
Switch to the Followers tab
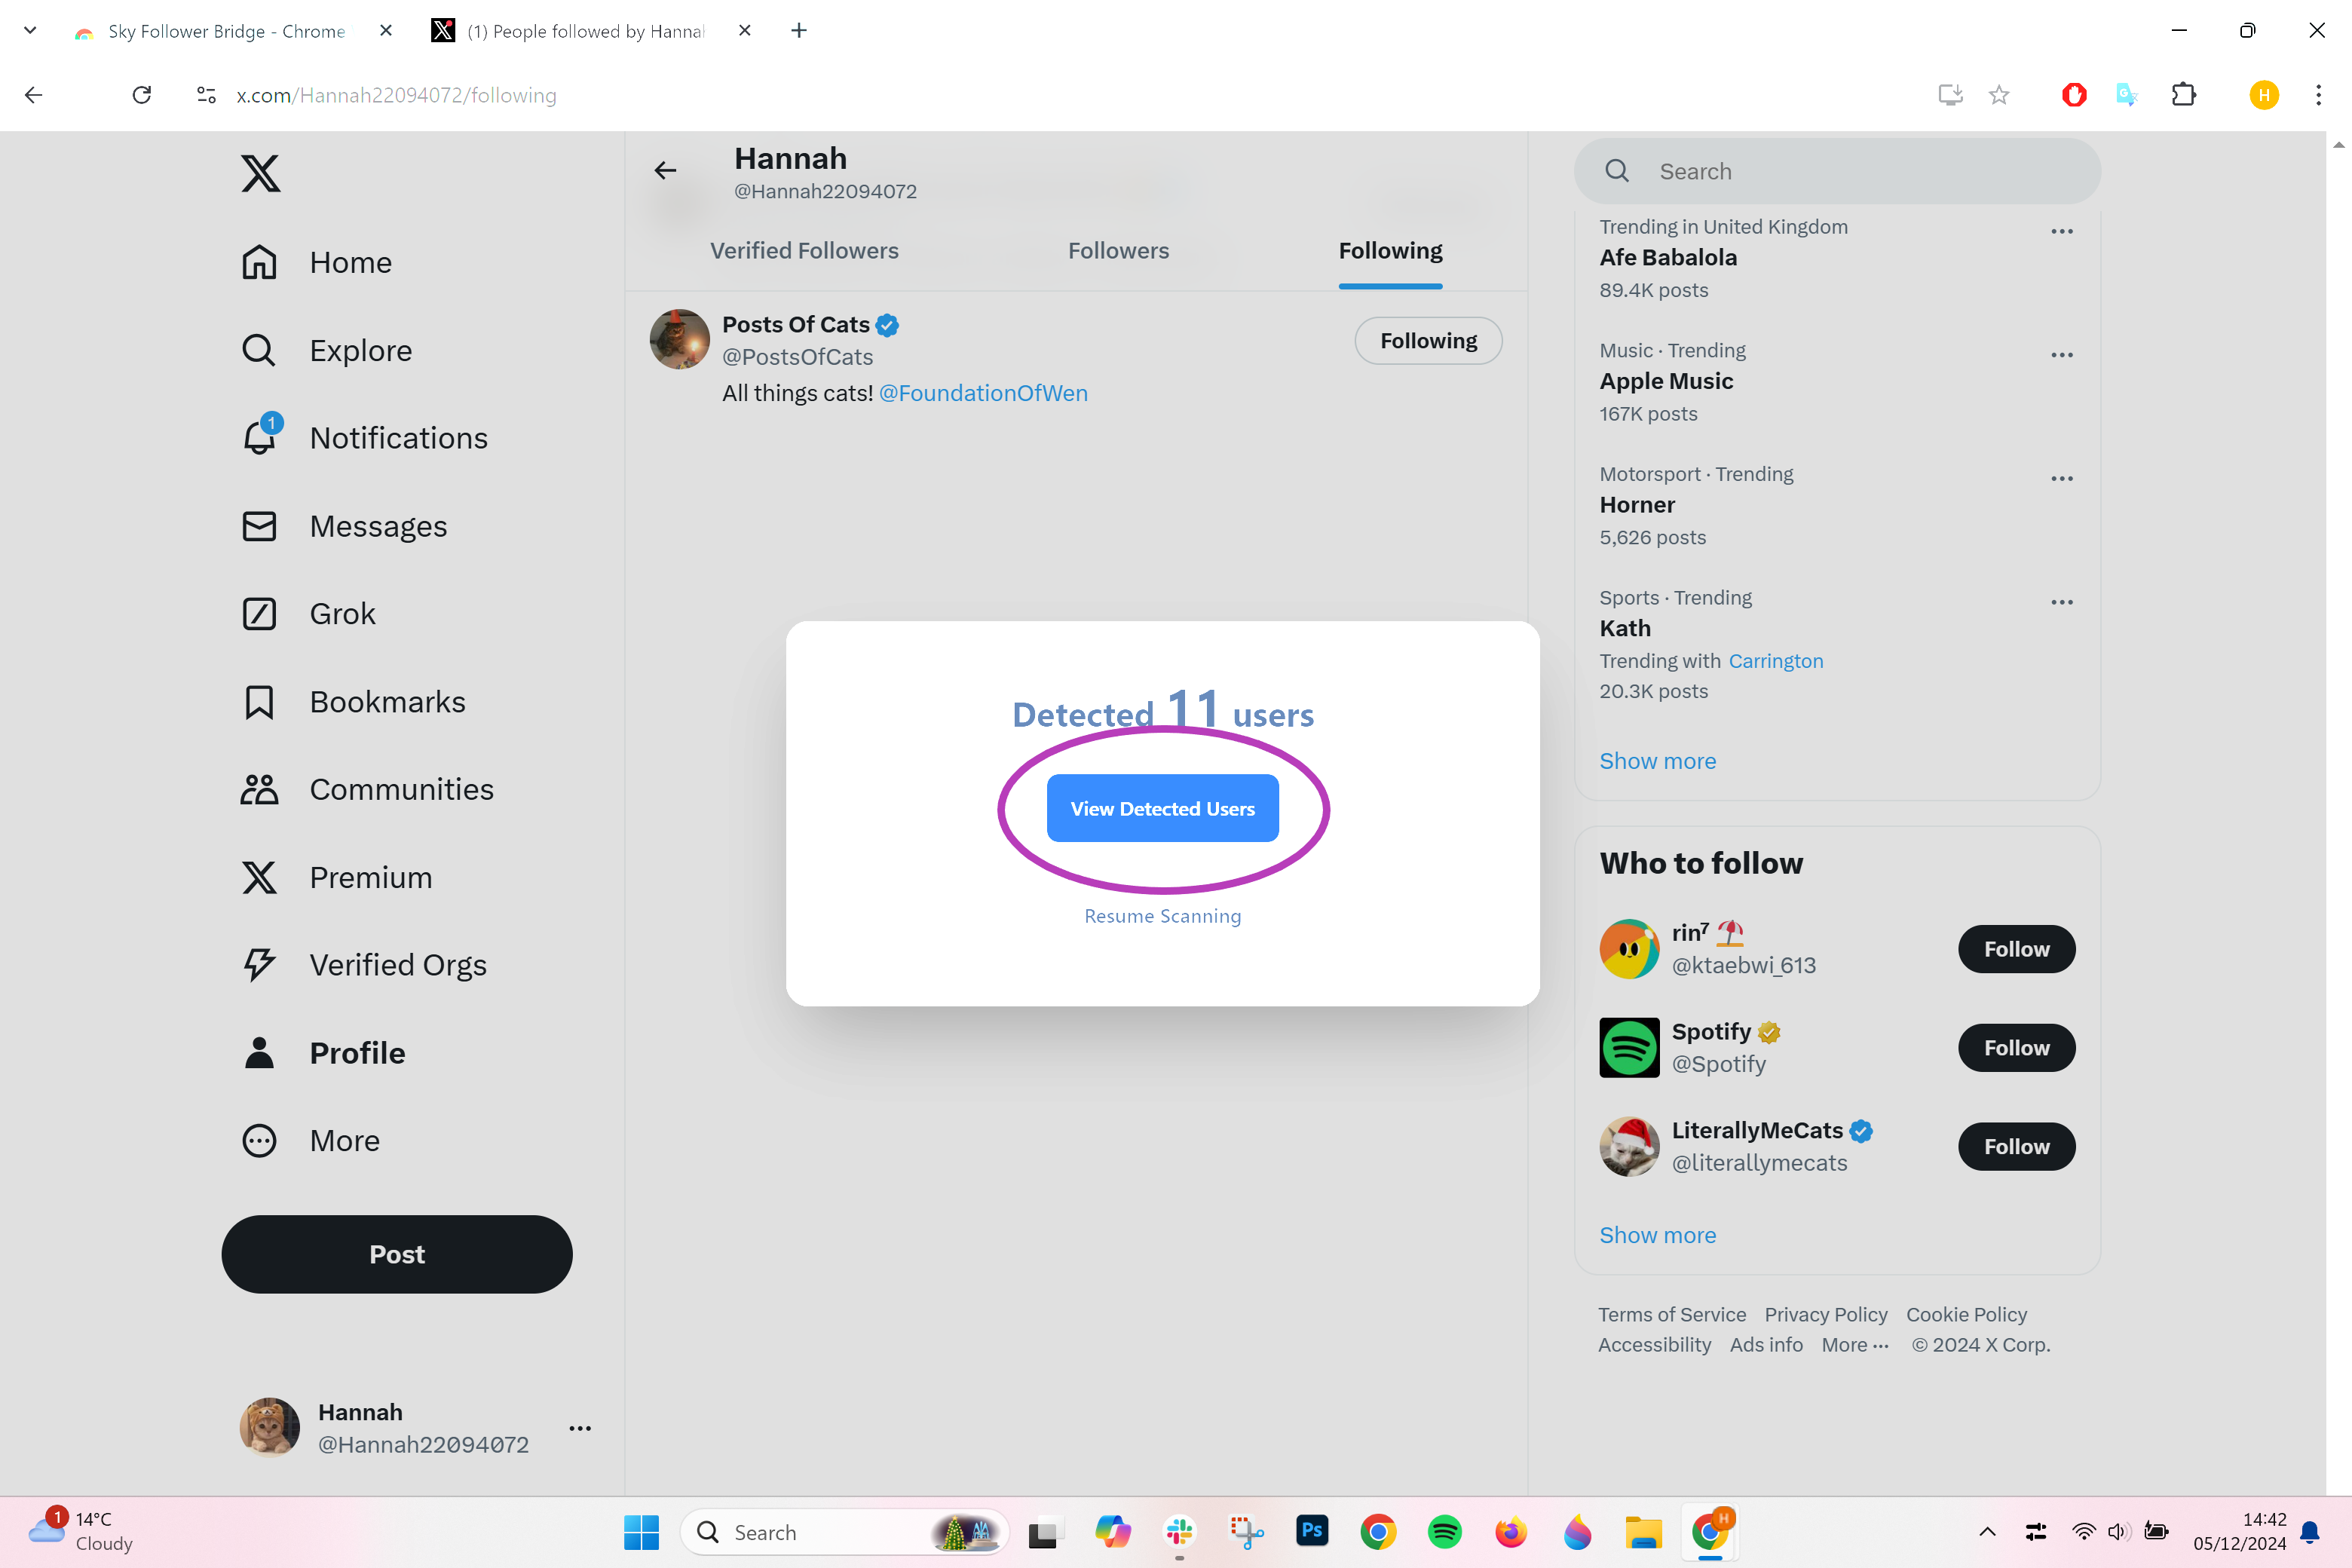point(1118,251)
